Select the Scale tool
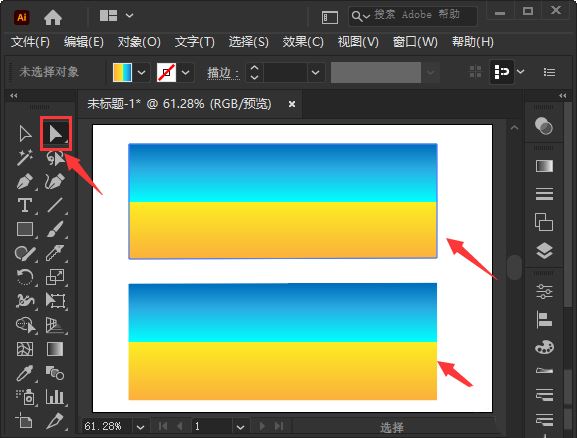Image resolution: width=577 pixels, height=438 pixels. click(55, 277)
